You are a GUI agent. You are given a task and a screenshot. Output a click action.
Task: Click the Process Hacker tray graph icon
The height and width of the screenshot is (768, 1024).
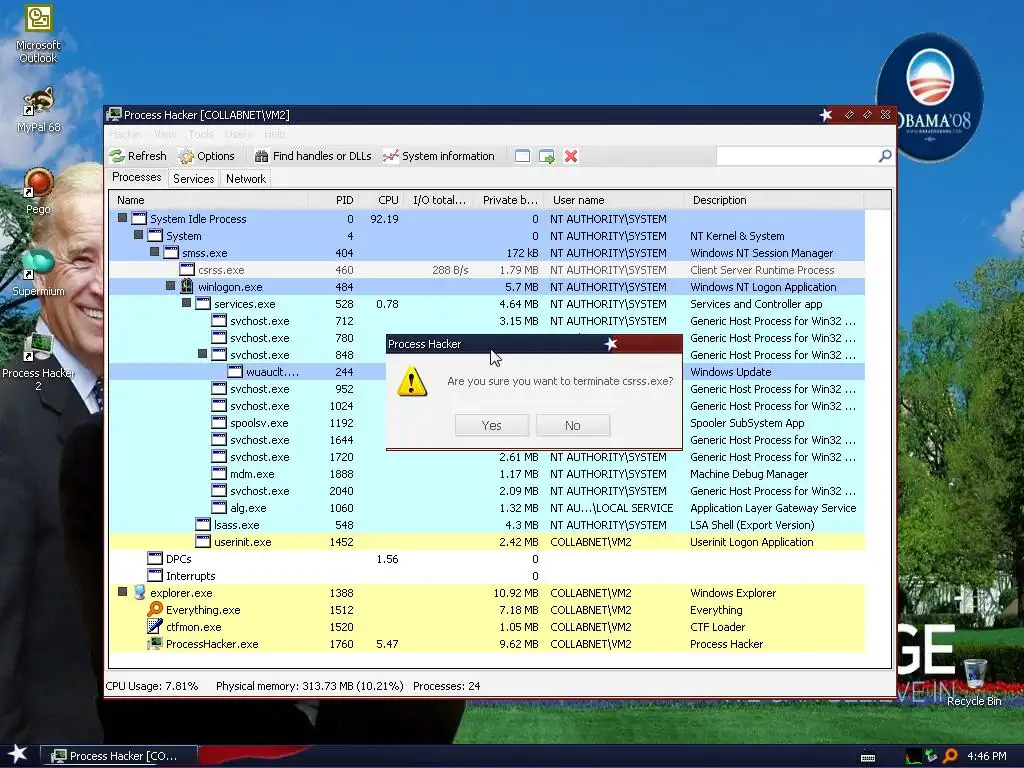click(x=913, y=756)
